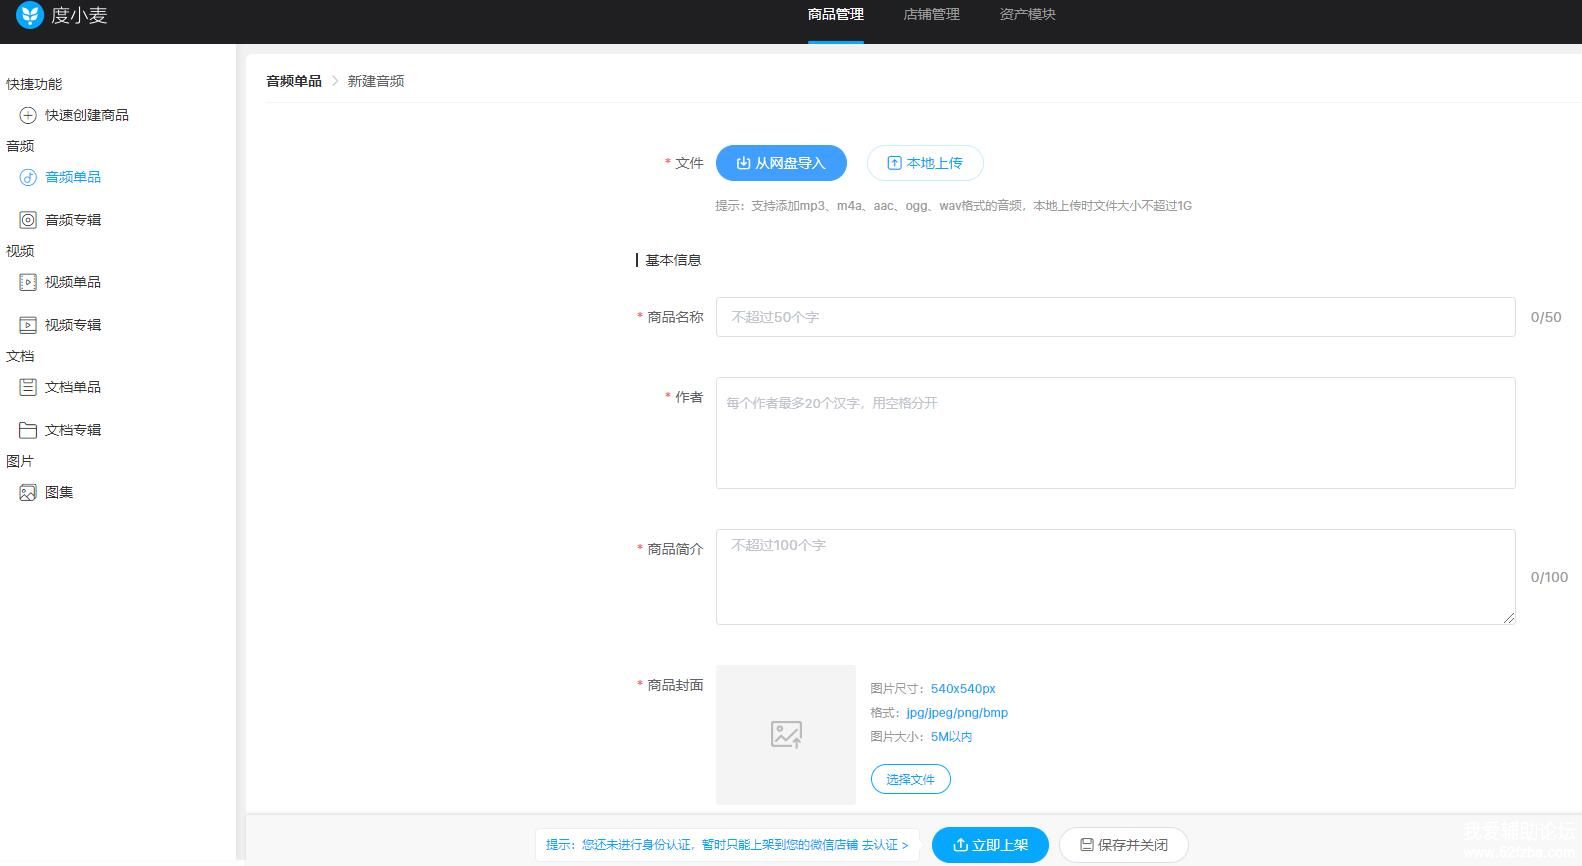This screenshot has width=1582, height=866.
Task: Focus the 商品名称 input field
Action: pos(1115,317)
